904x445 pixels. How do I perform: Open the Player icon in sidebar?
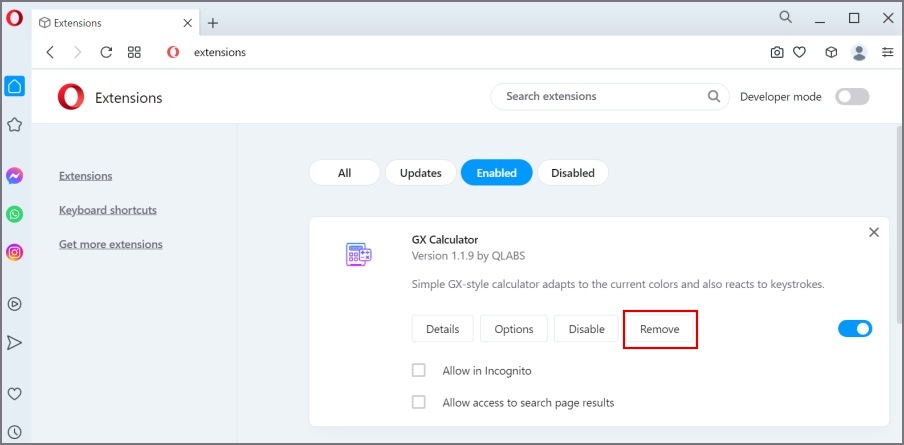coord(14,304)
